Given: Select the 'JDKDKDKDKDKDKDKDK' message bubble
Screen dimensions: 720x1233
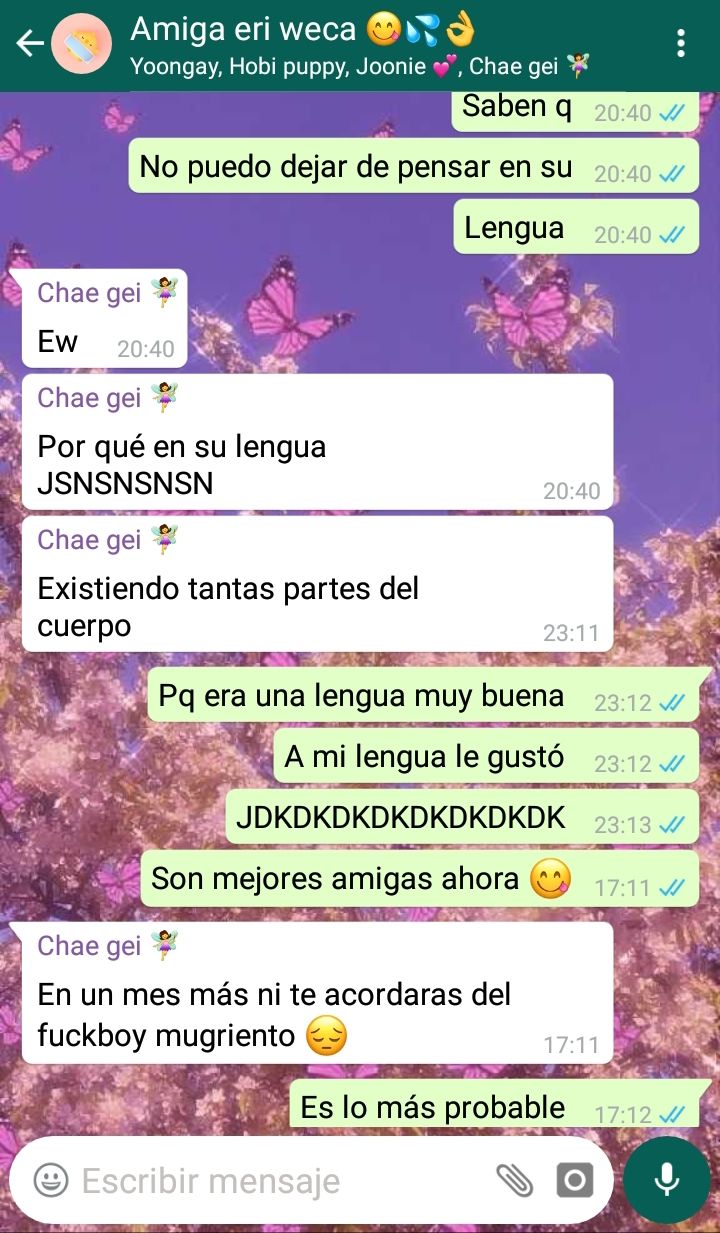Looking at the screenshot, I should 462,819.
